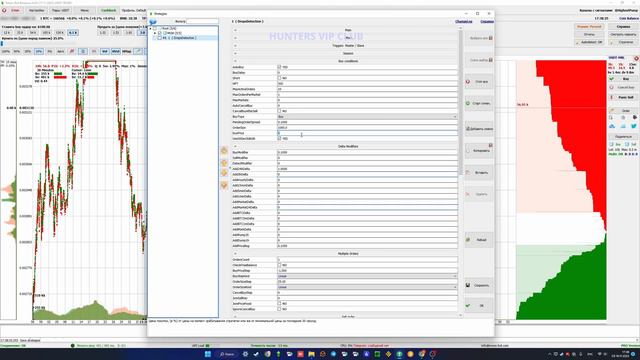Click the Buy button in main window
The height and width of the screenshot is (360, 640).
pyautogui.click(x=622, y=79)
